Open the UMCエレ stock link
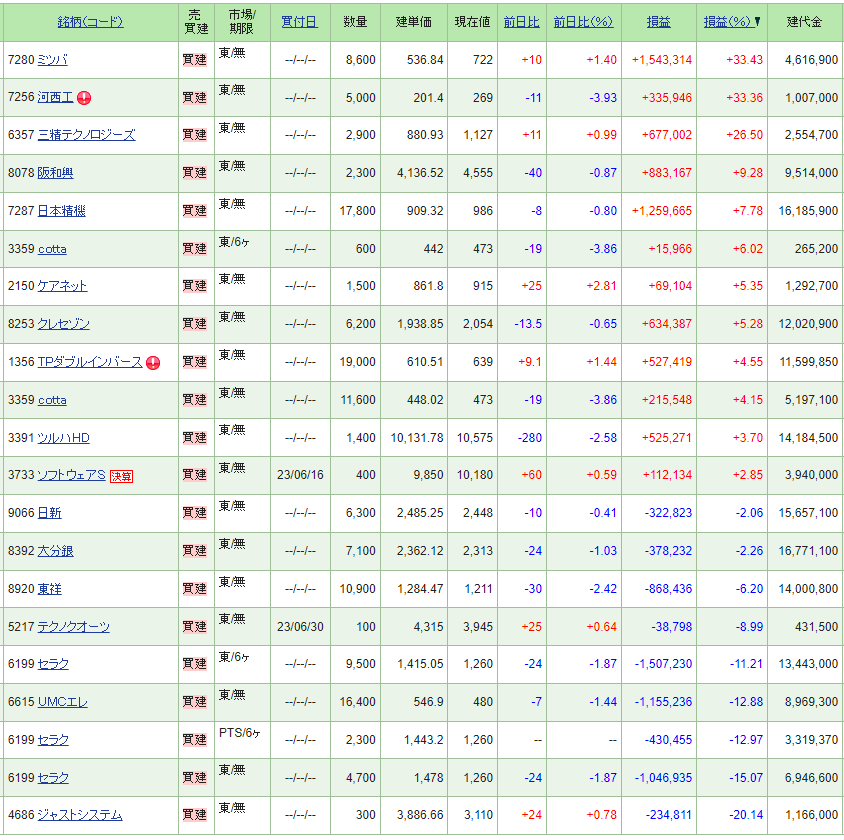This screenshot has width=844, height=840. coord(62,702)
